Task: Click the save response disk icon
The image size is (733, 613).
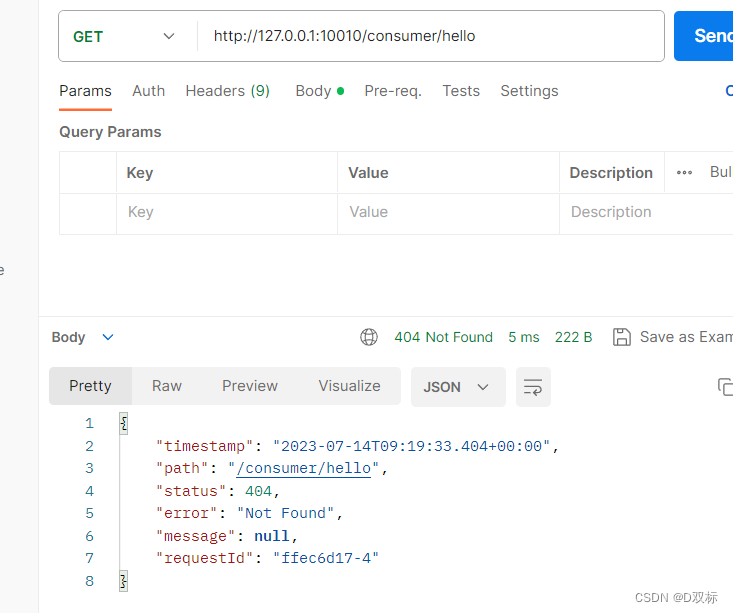Action: click(x=622, y=337)
